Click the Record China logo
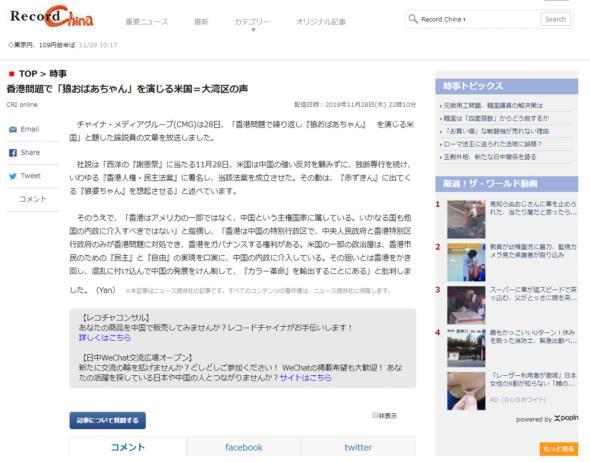Viewport: 590px width, 462px height. coord(52,17)
